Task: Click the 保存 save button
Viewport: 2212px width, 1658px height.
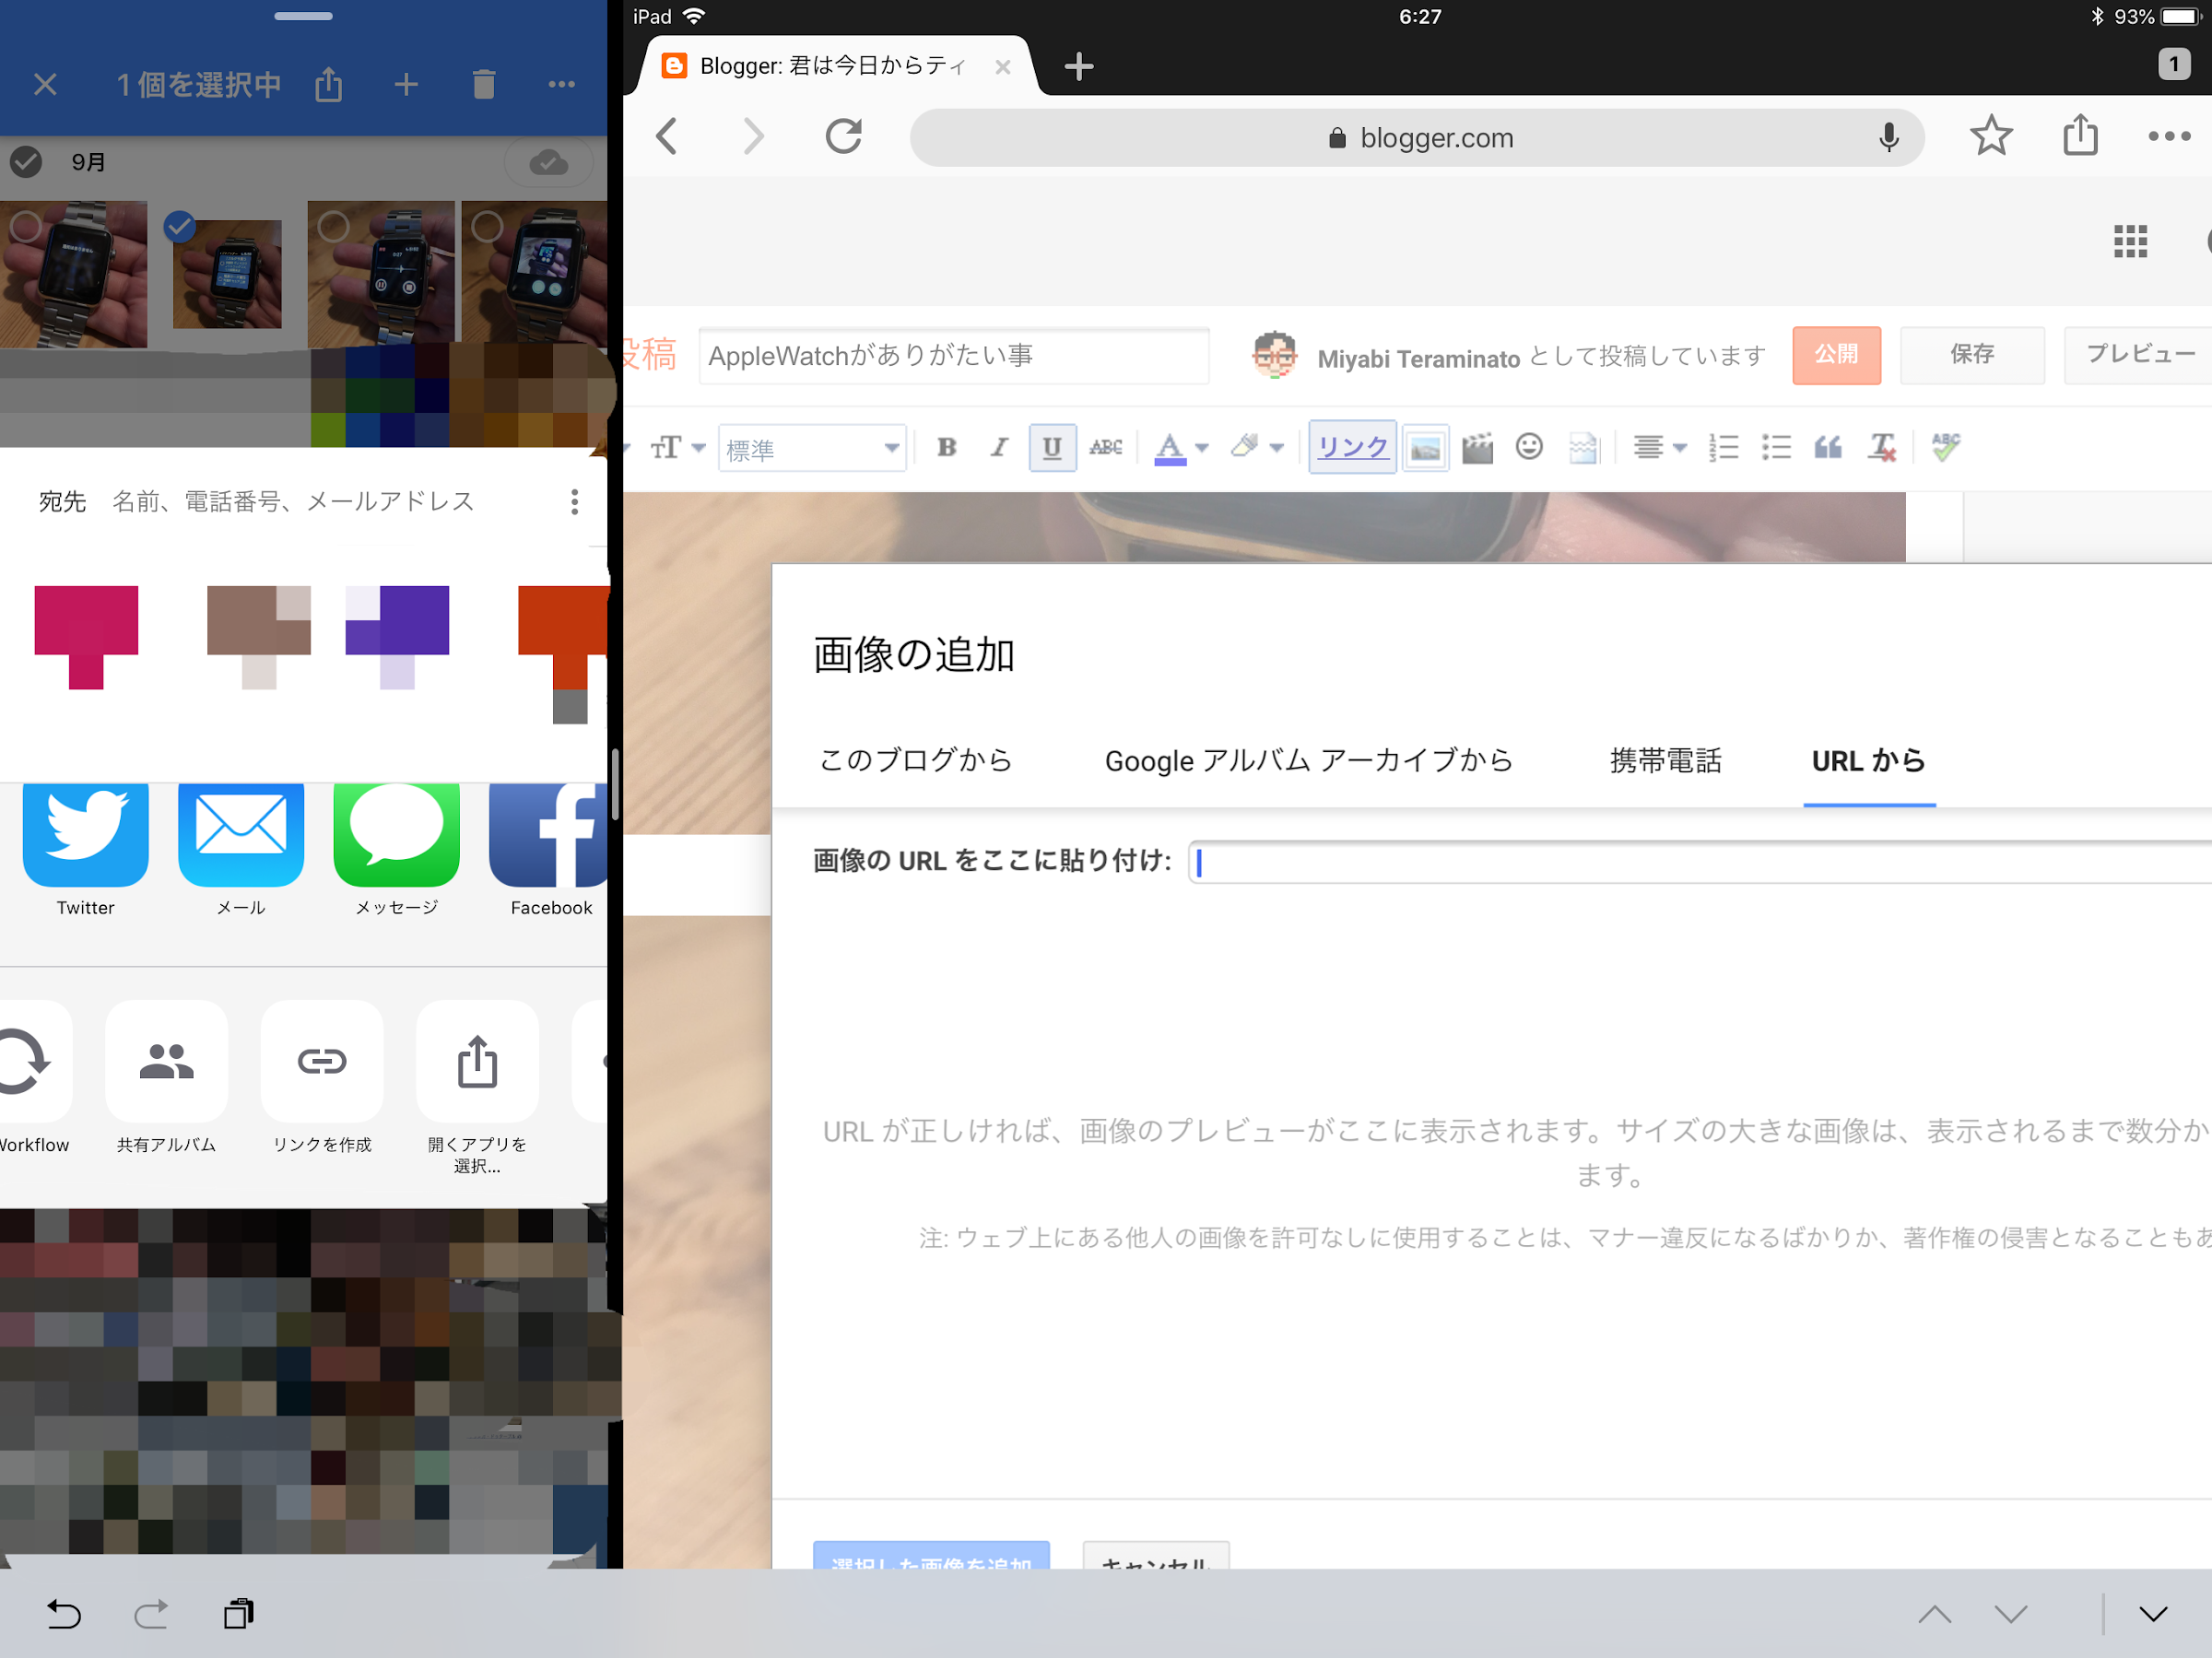Action: [x=1971, y=355]
